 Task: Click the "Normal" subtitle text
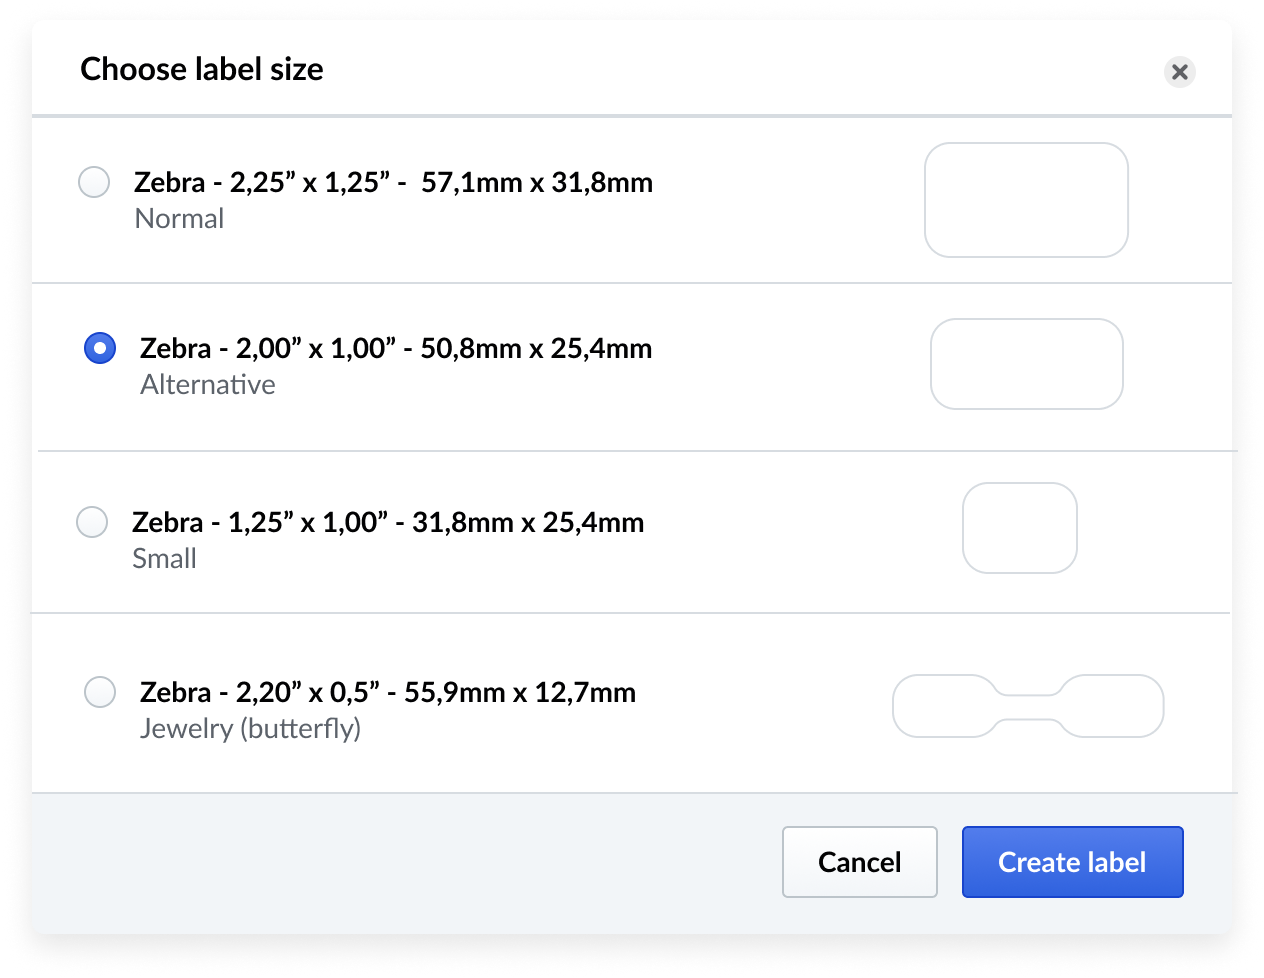pyautogui.click(x=179, y=219)
